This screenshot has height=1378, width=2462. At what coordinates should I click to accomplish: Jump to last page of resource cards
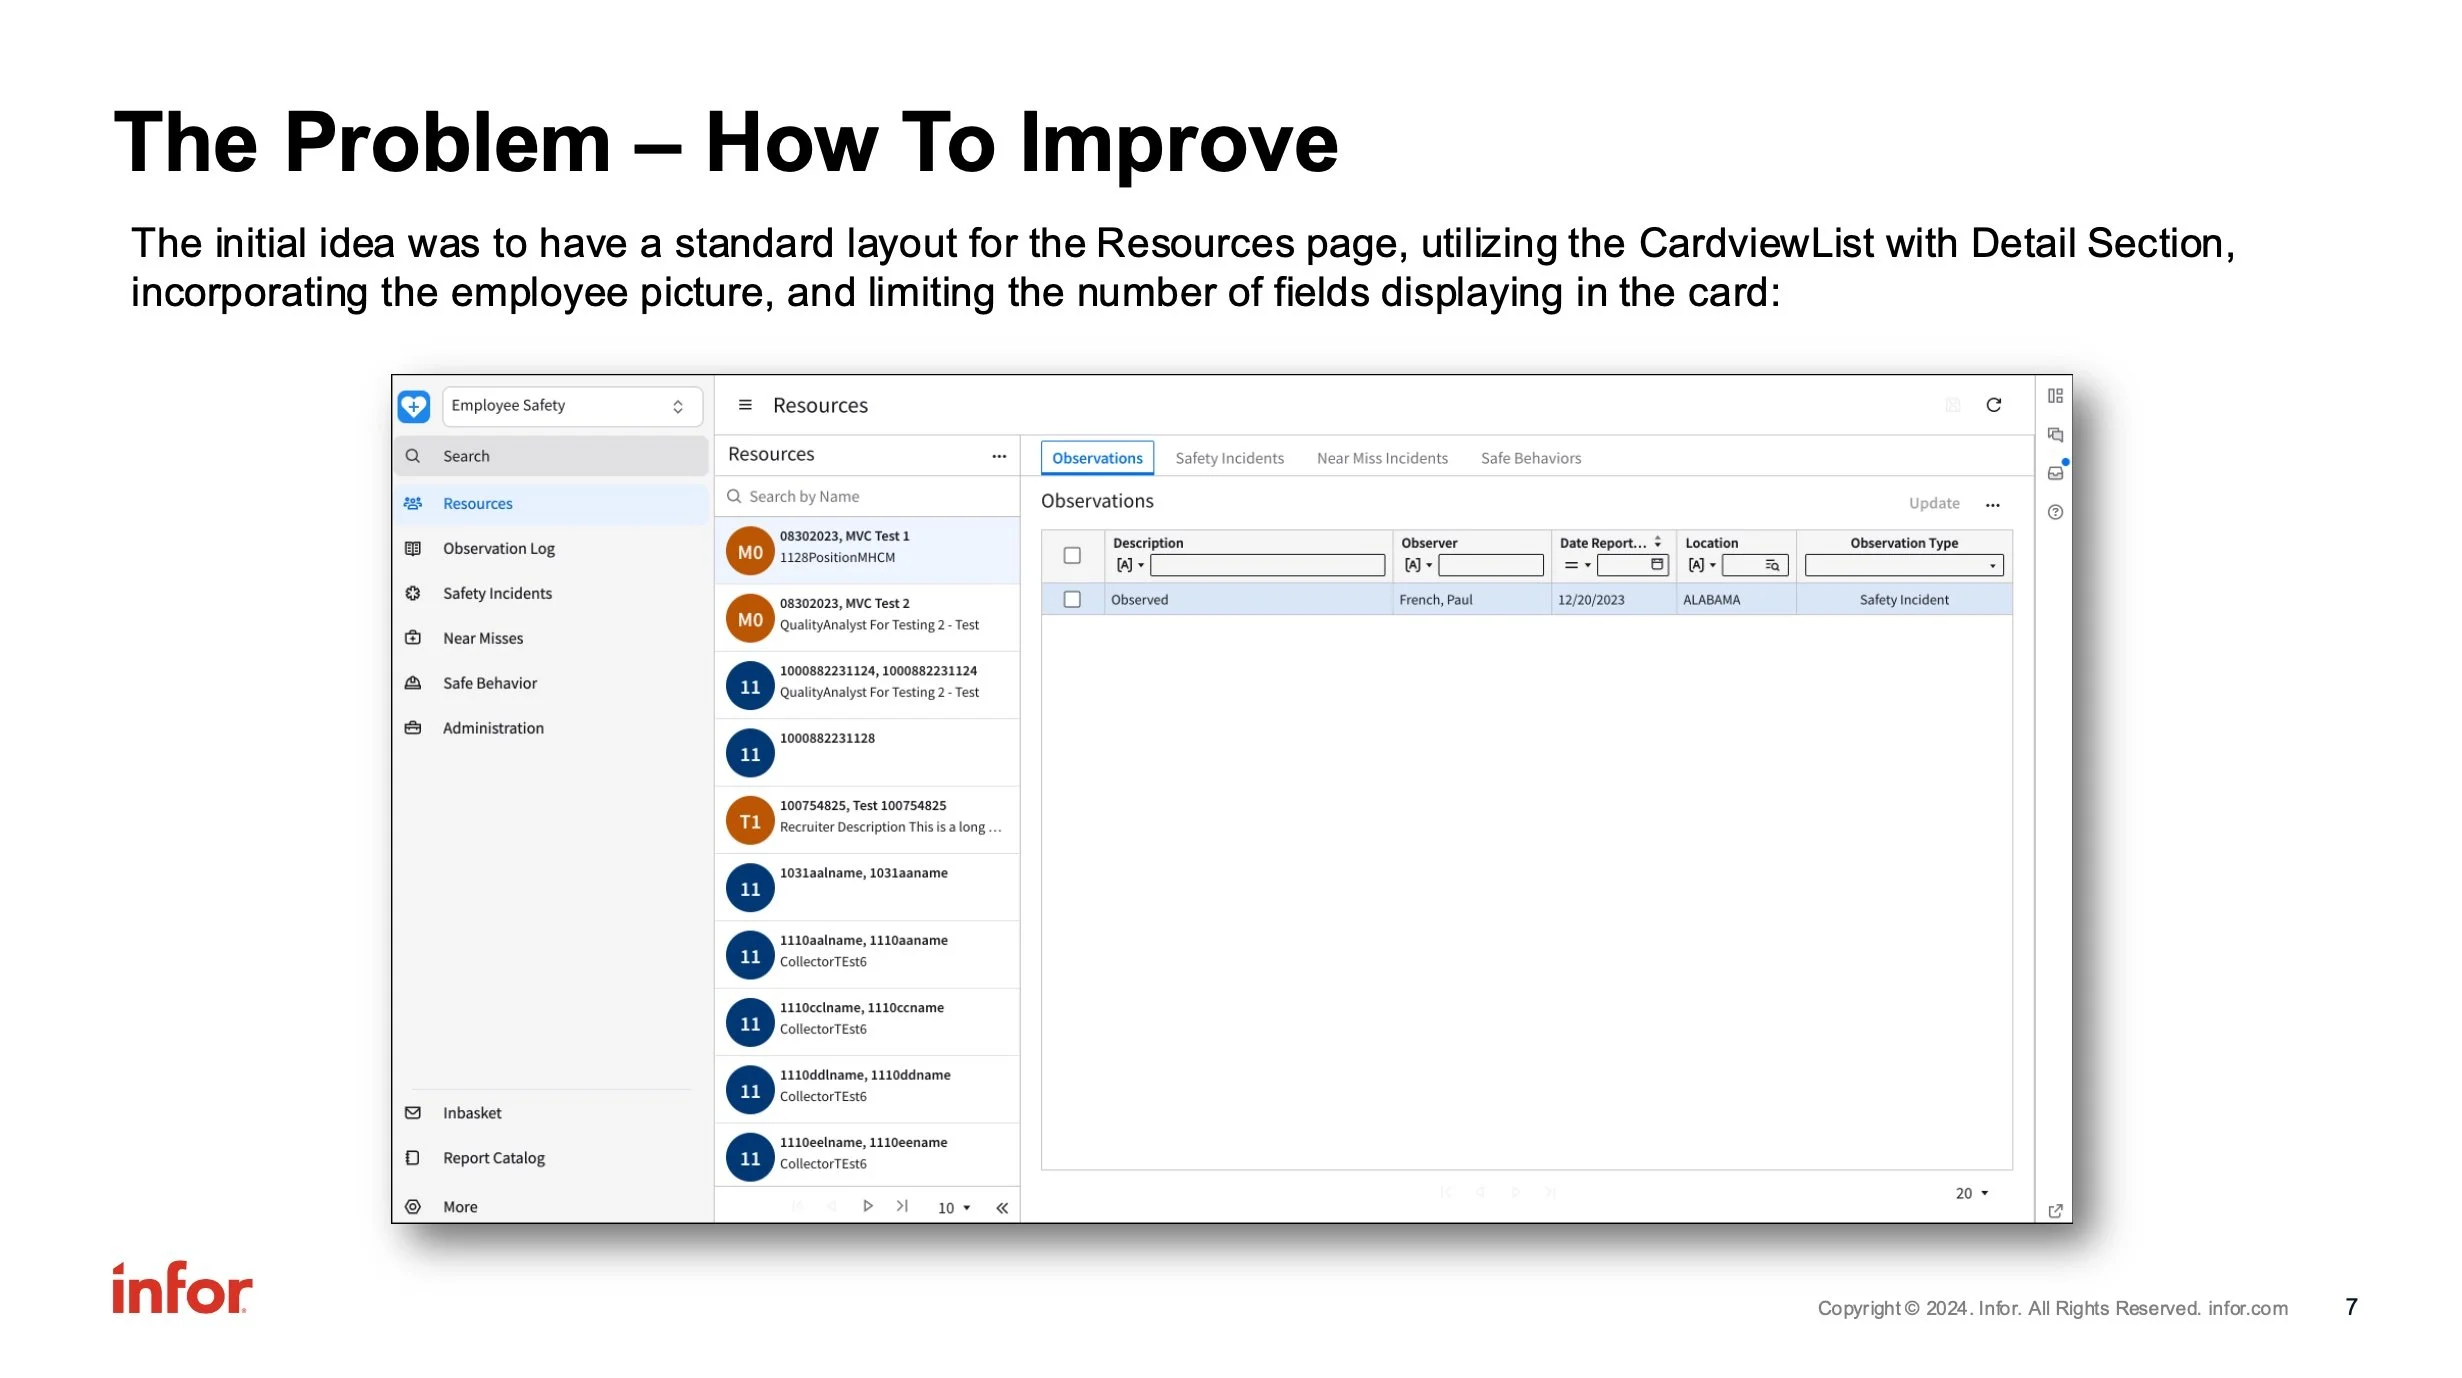pos(902,1206)
